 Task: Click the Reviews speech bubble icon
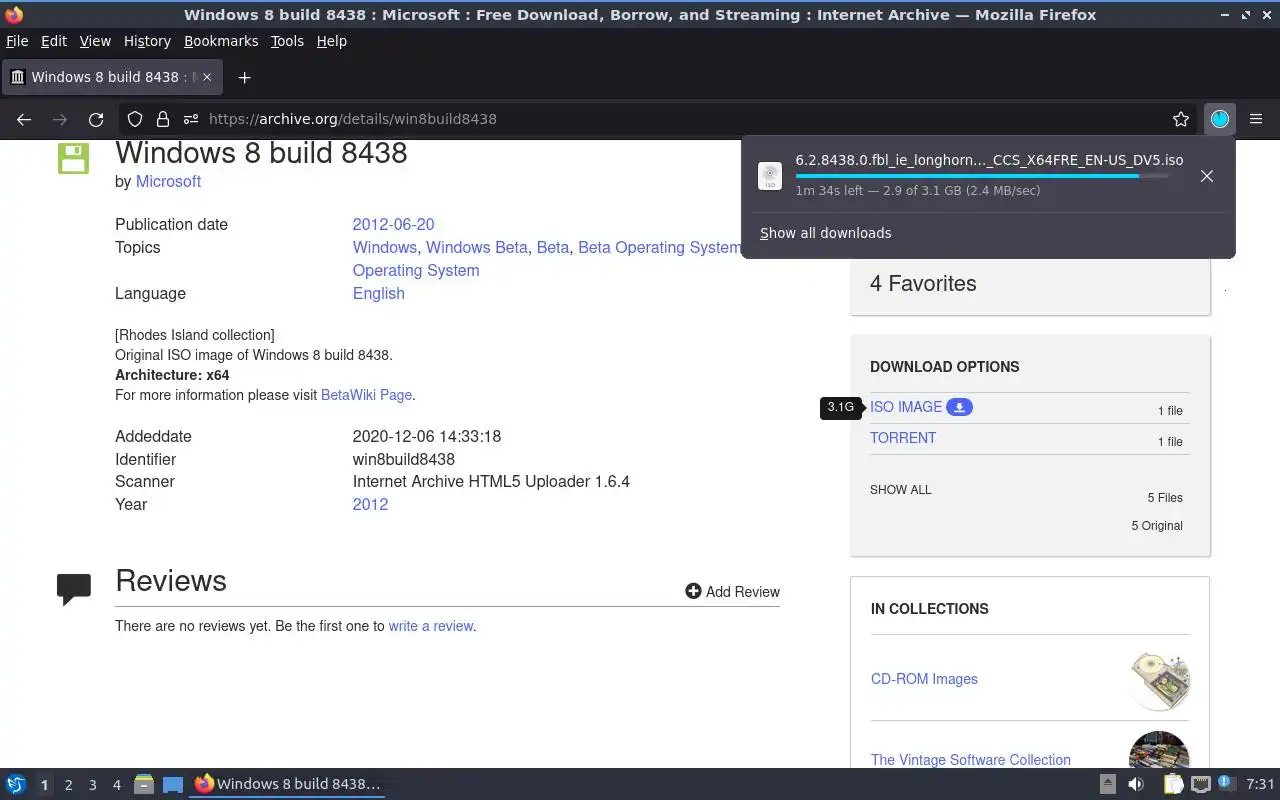point(74,589)
